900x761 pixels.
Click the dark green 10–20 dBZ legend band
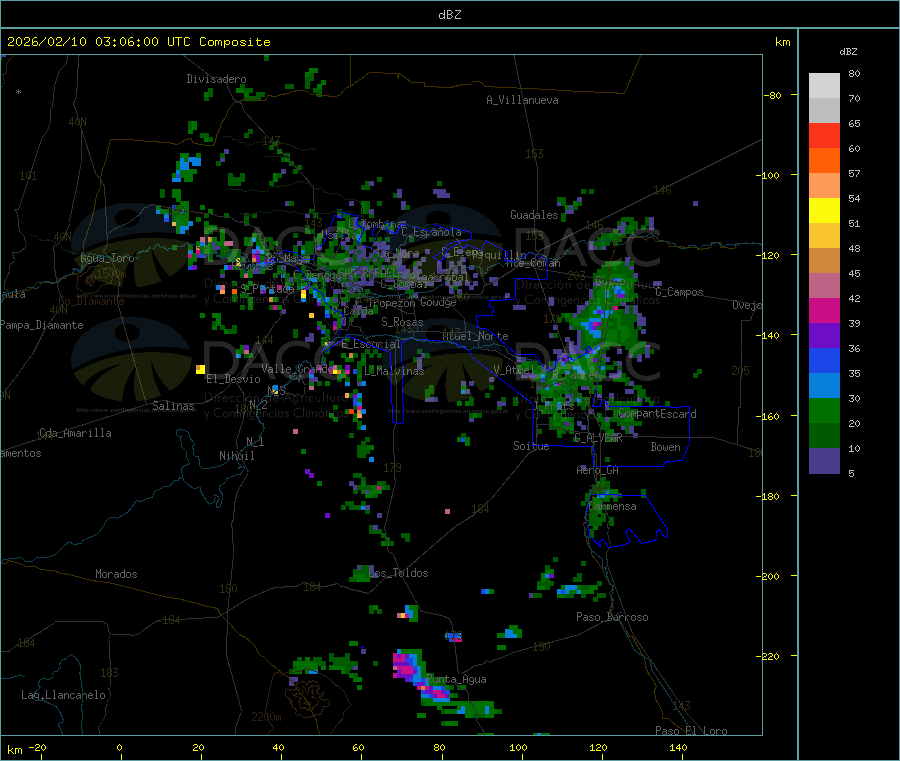824,436
